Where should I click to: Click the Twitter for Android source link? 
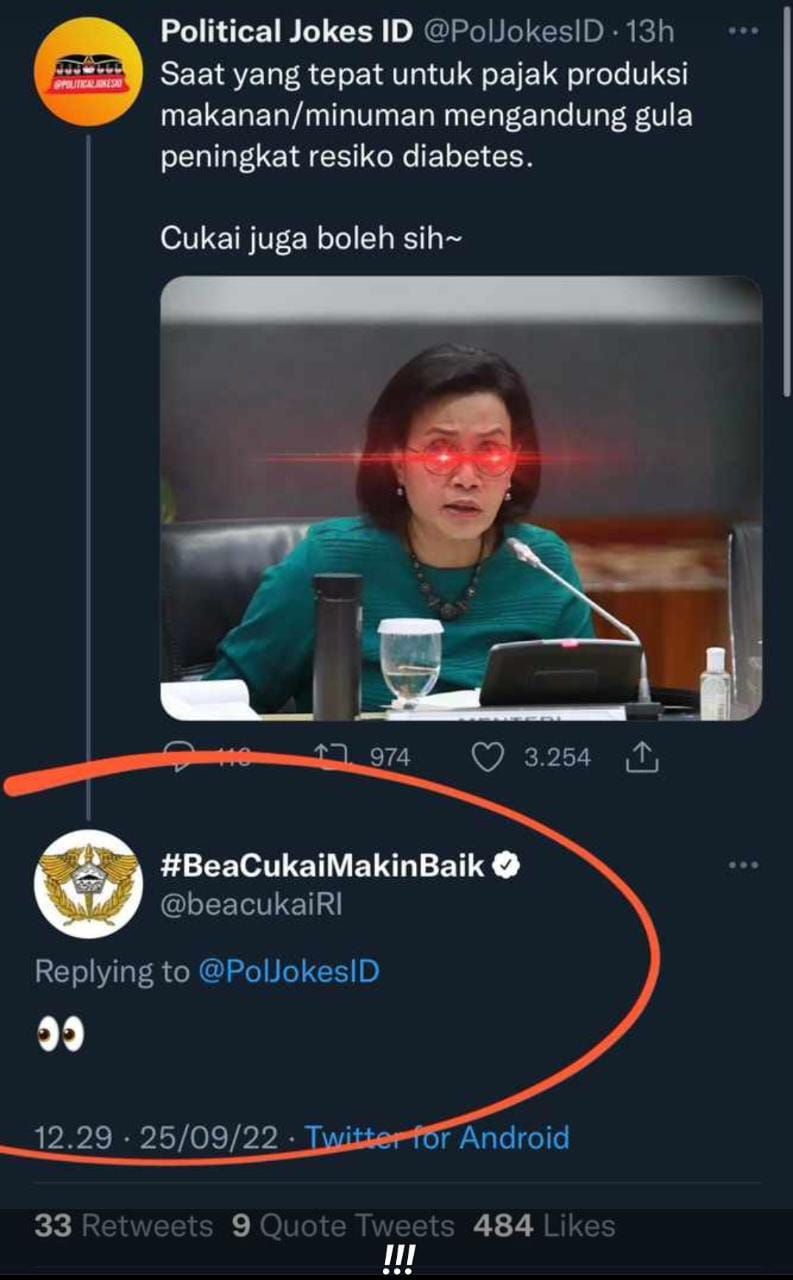[x=437, y=1137]
